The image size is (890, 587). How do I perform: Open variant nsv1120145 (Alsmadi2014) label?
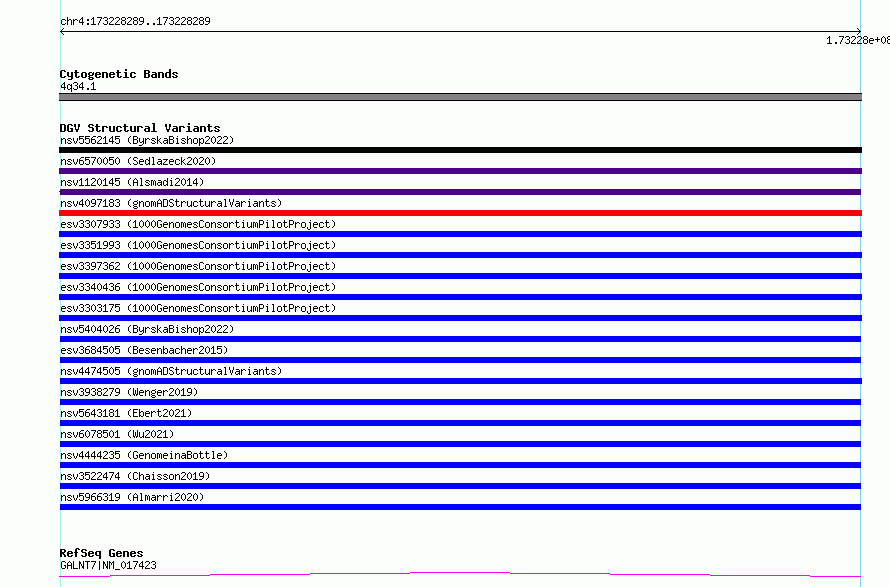click(132, 182)
